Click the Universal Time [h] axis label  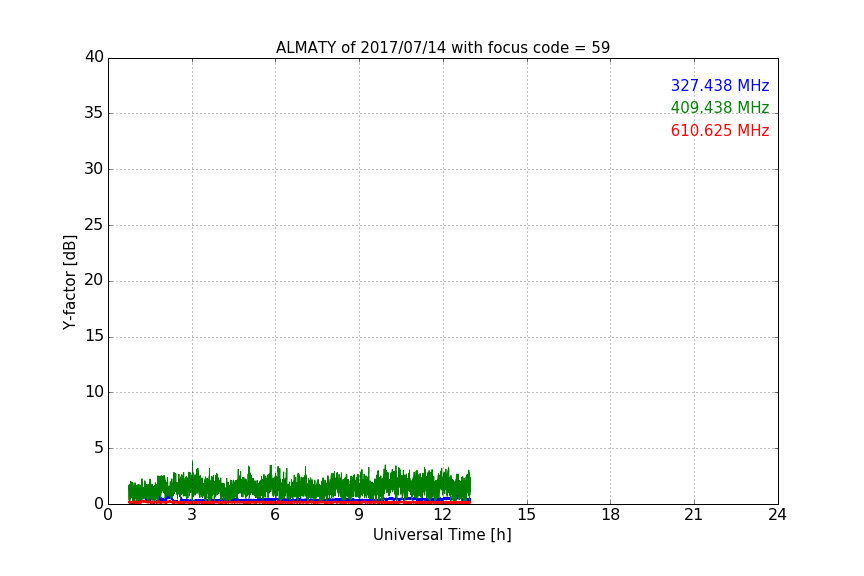pos(442,535)
